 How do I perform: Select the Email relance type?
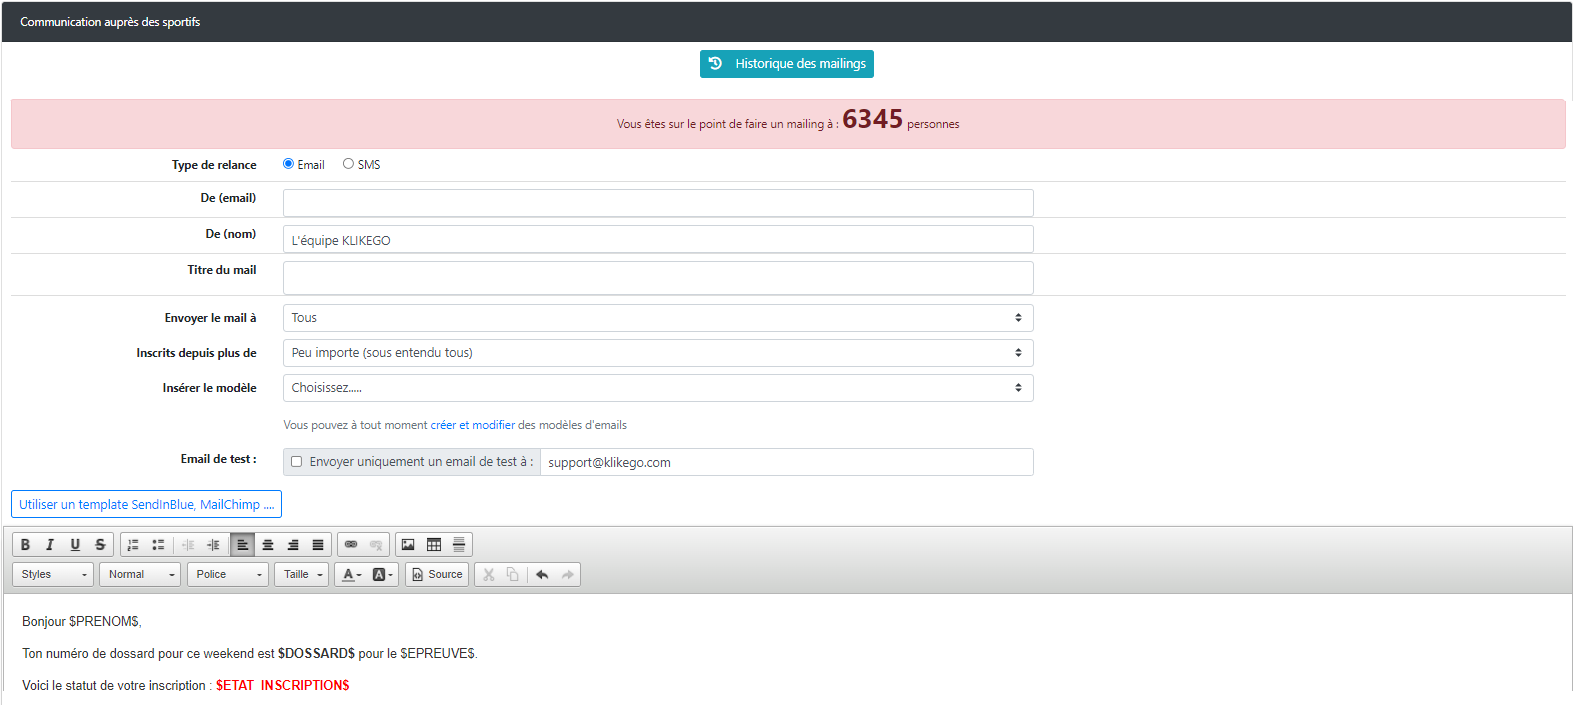pos(288,164)
